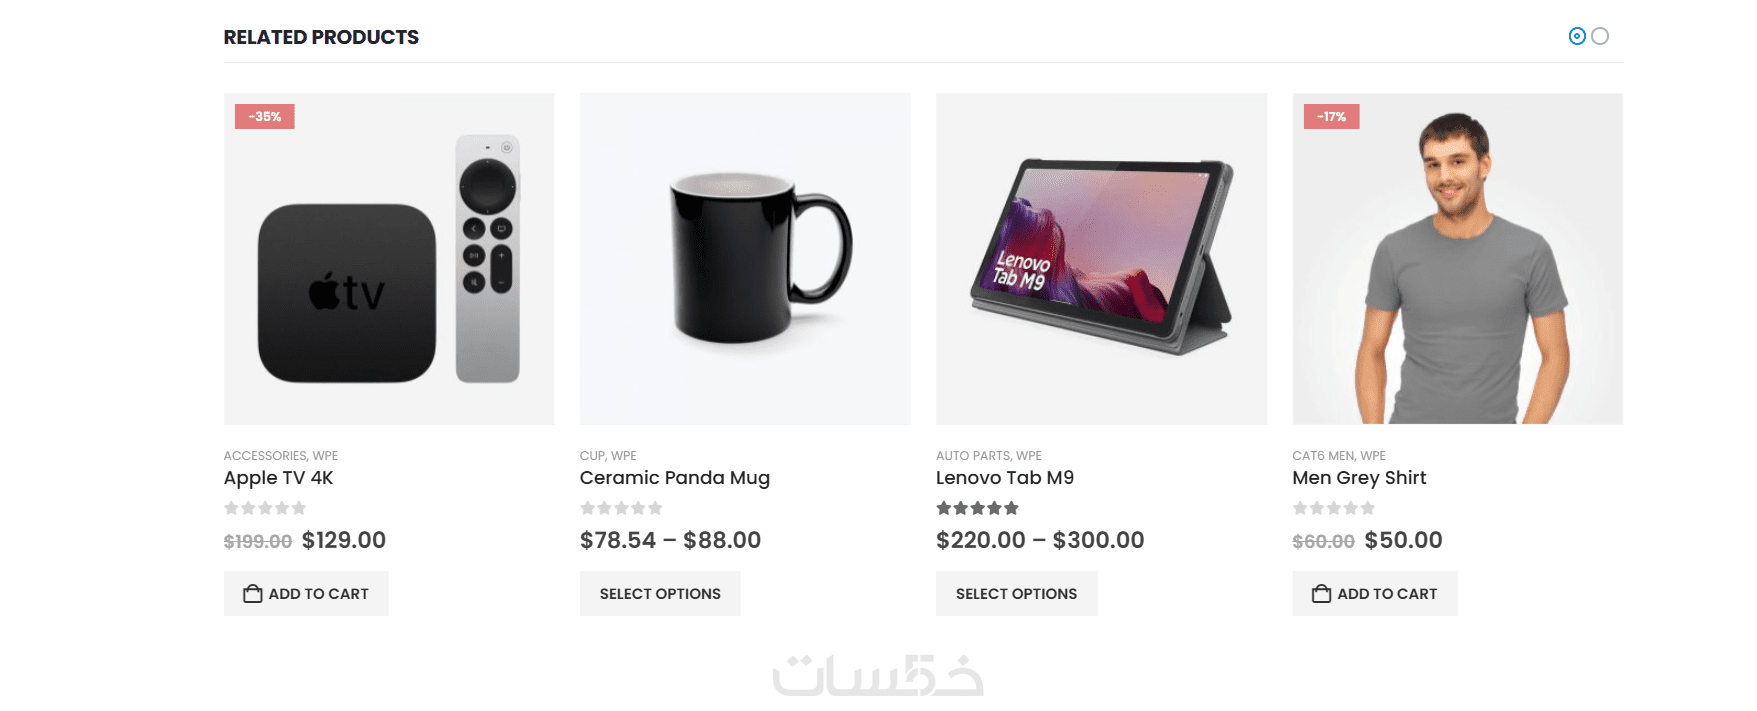Click Ceramic Panda Mug's star rating
The image size is (1757, 711).
coord(621,508)
